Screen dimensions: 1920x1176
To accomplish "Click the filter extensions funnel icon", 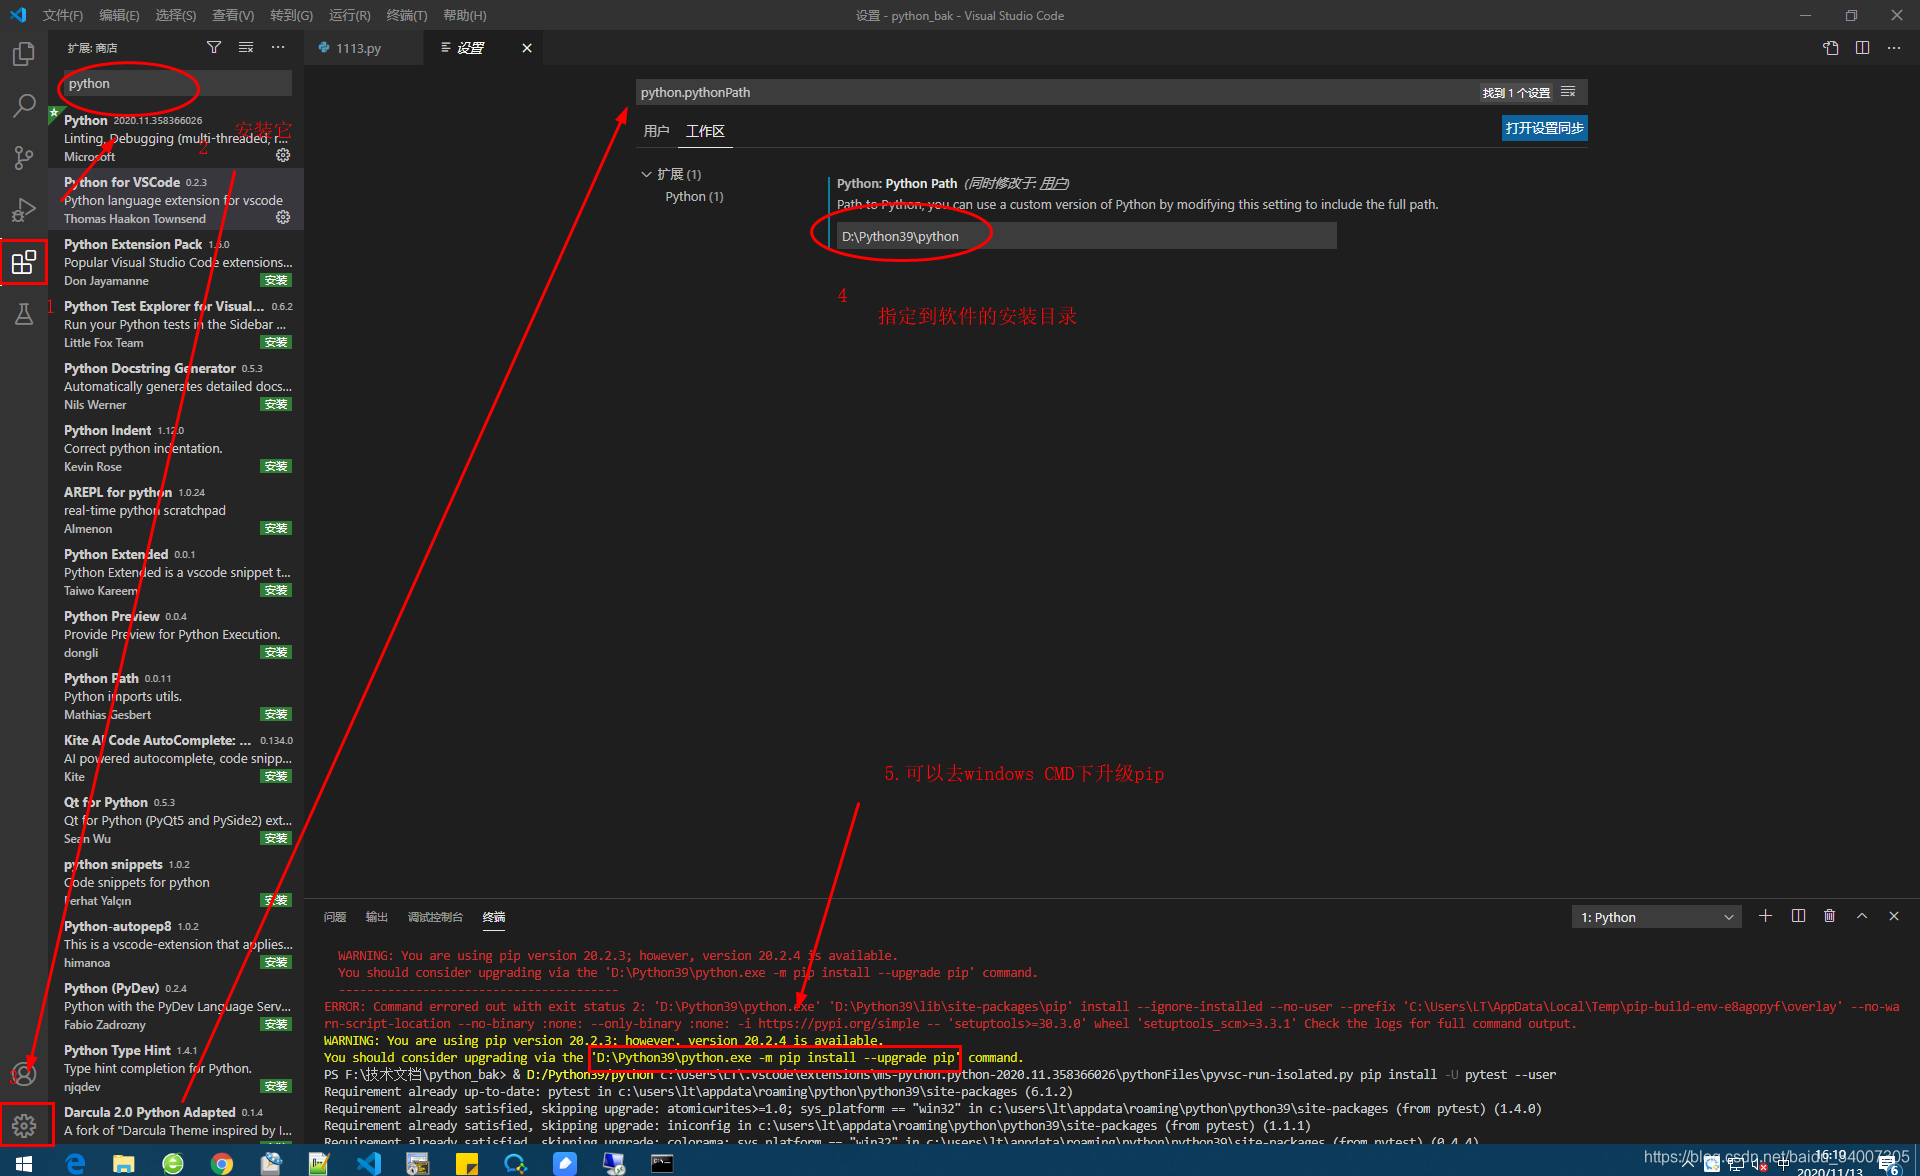I will 214,47.
